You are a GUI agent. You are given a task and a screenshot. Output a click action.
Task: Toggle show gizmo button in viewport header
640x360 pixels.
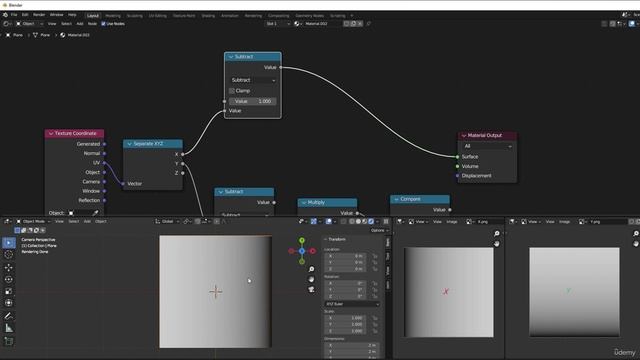point(314,221)
